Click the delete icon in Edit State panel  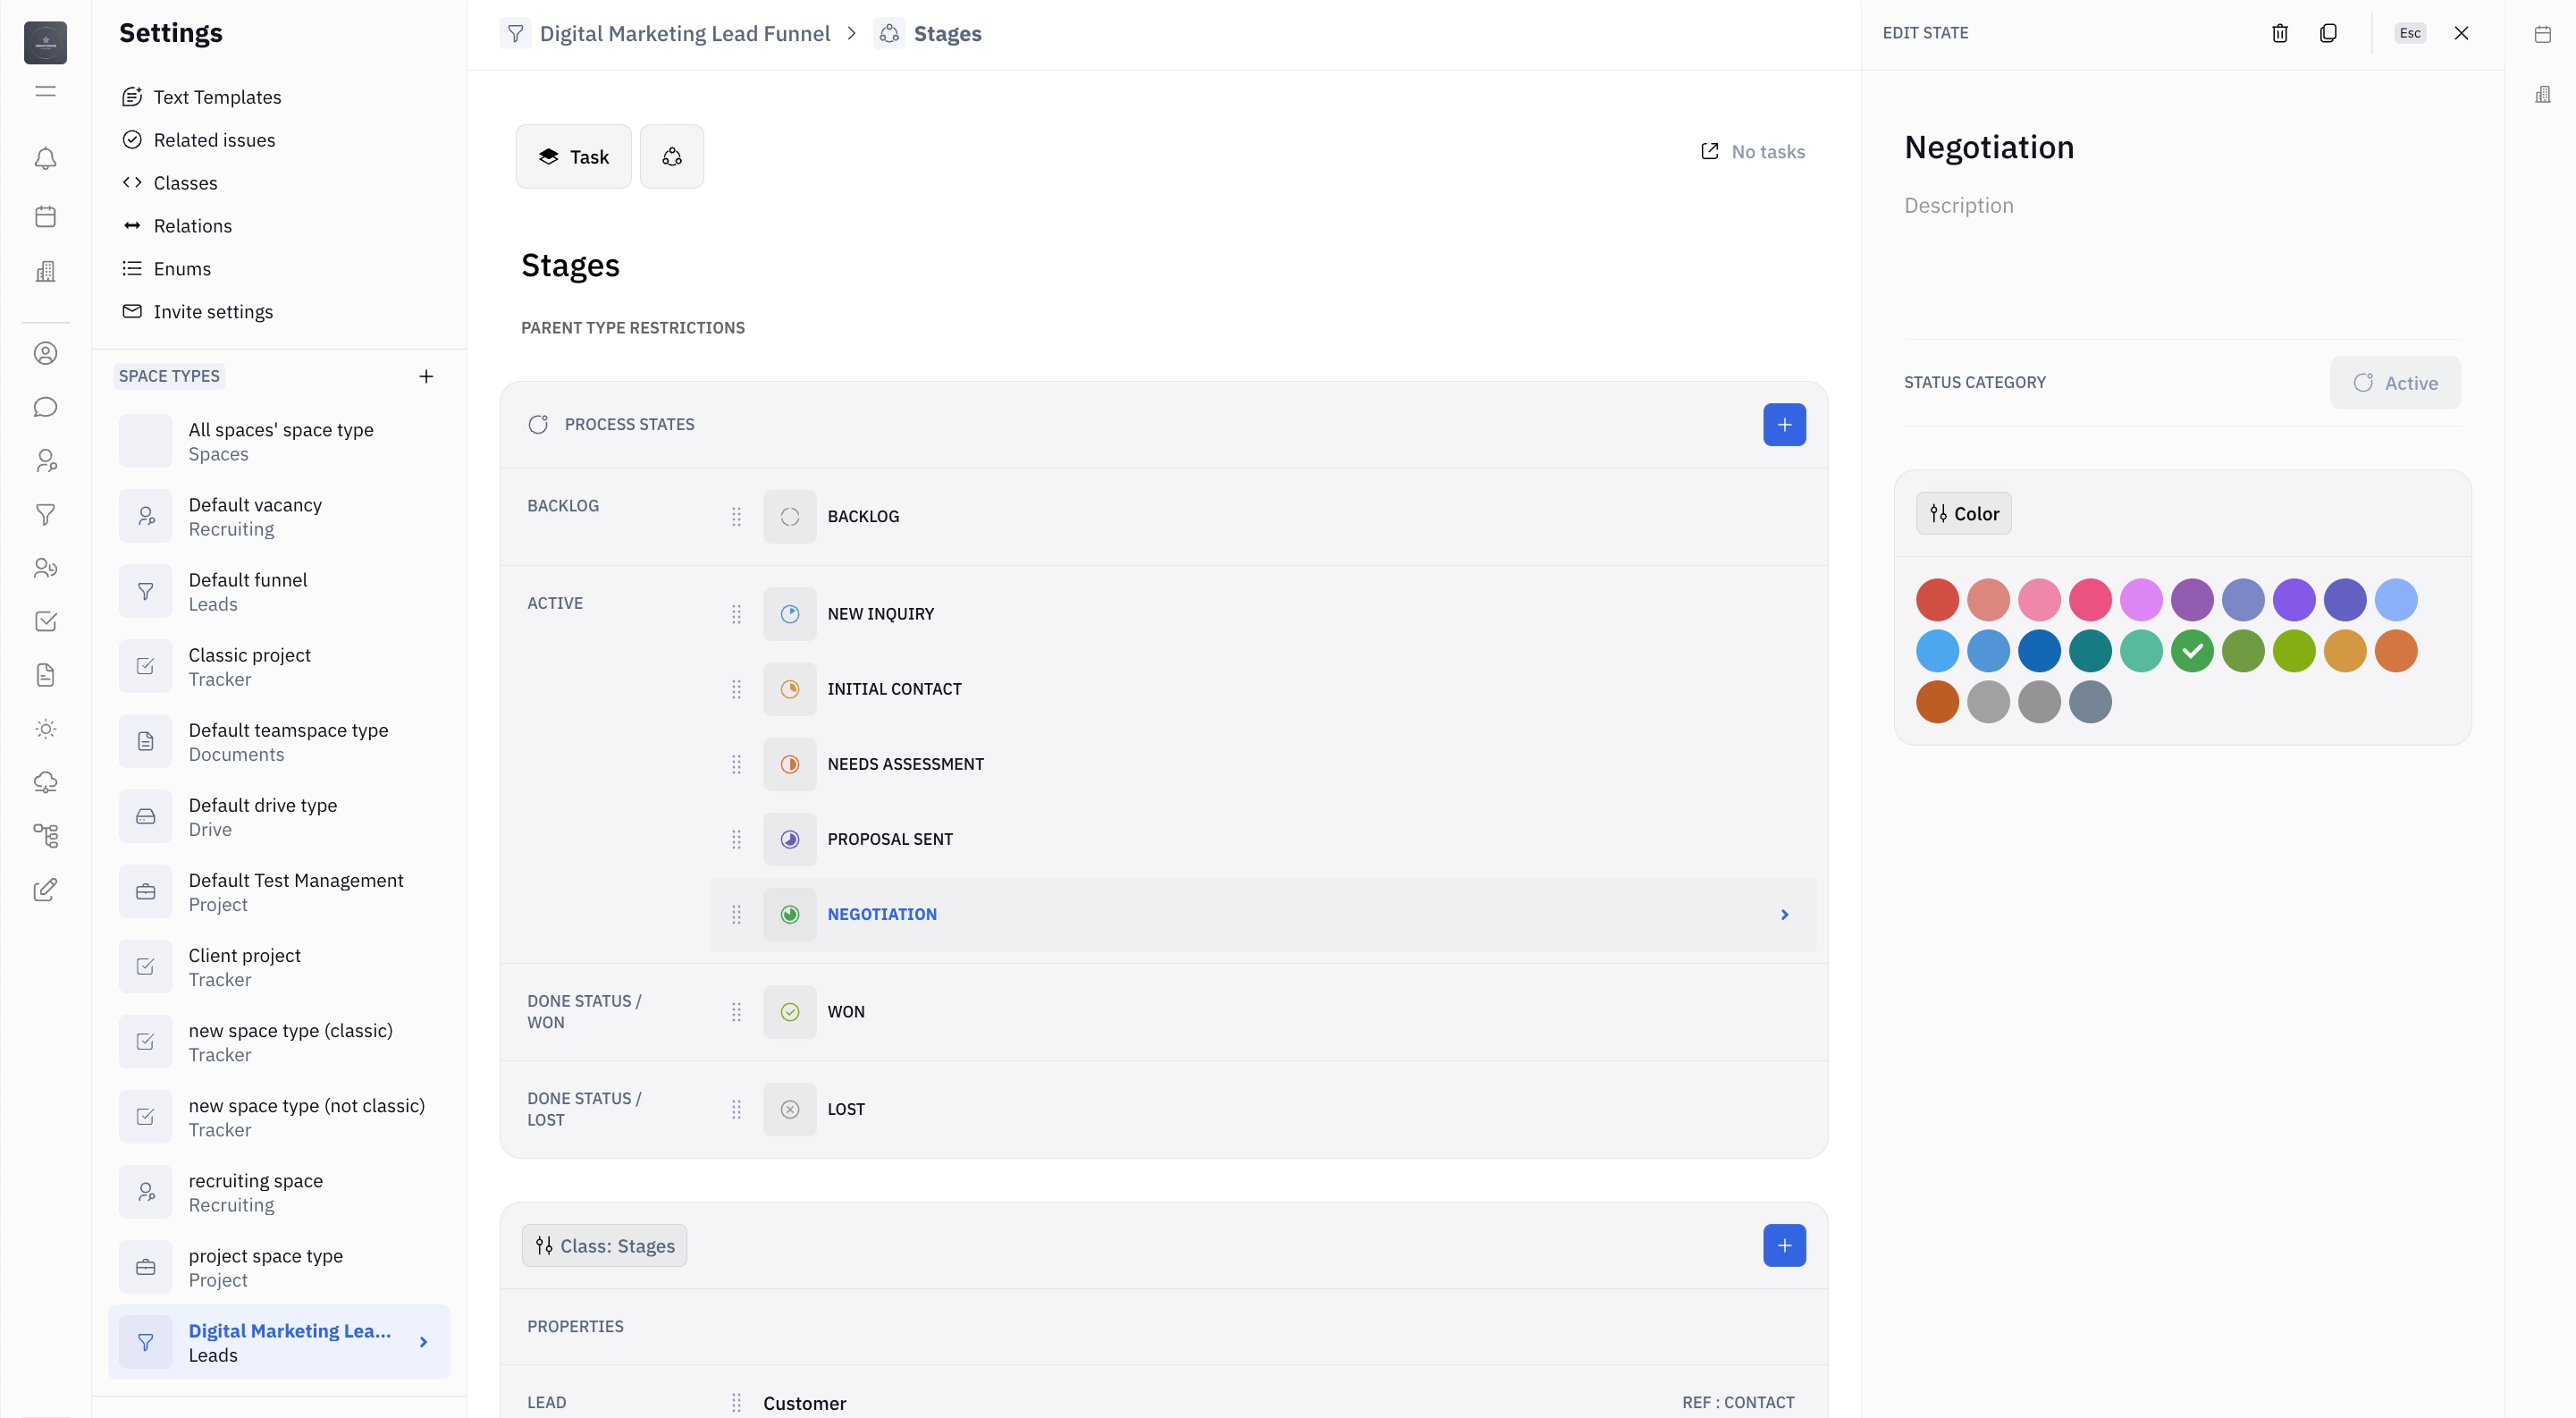tap(2279, 33)
